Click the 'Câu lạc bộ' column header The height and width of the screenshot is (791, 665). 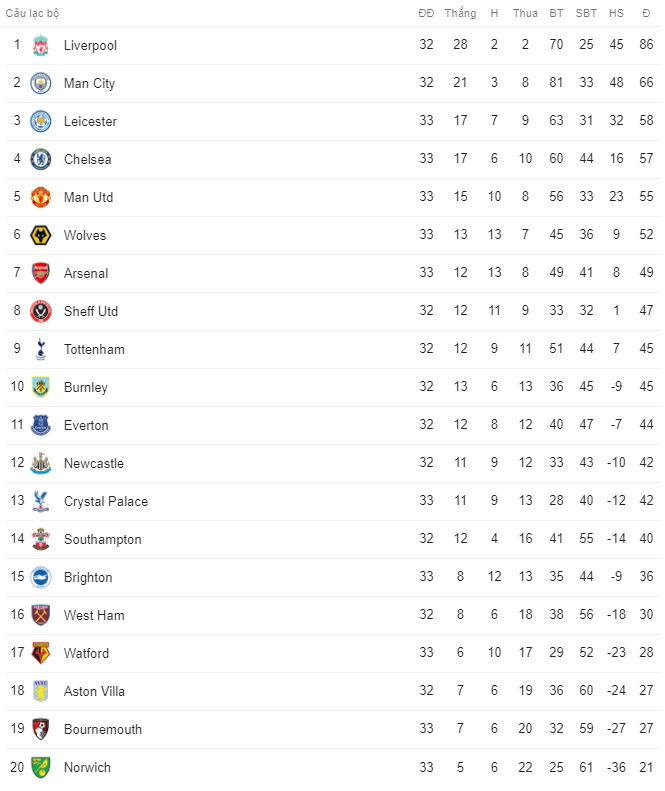[x=33, y=13]
